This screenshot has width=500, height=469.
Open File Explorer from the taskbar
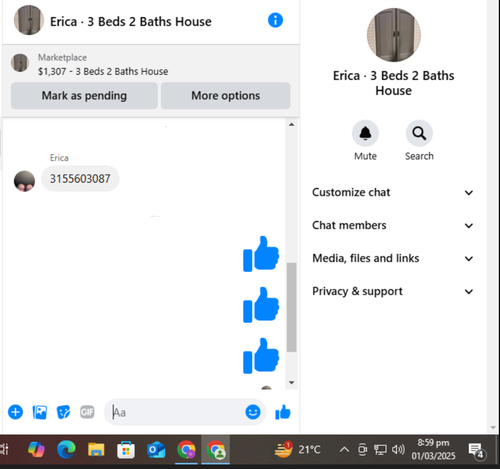coord(96,449)
